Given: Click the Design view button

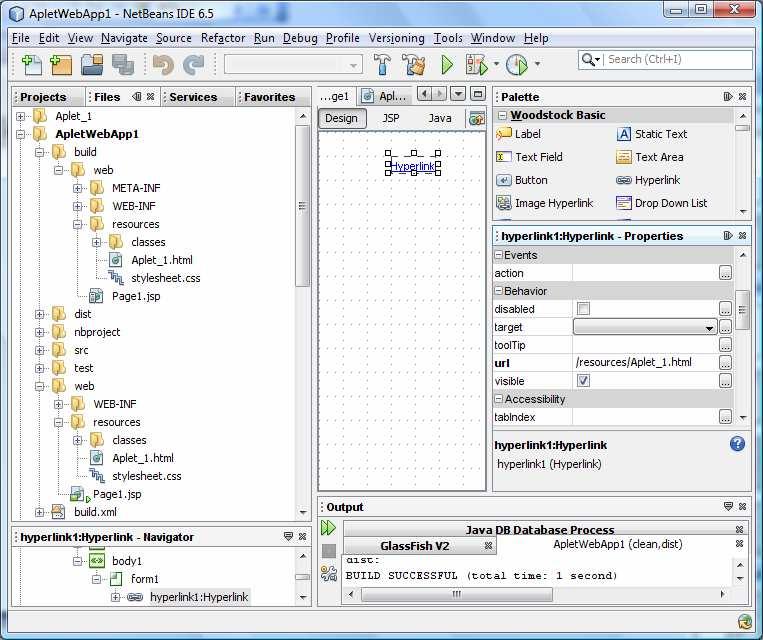Looking at the screenshot, I should point(342,118).
